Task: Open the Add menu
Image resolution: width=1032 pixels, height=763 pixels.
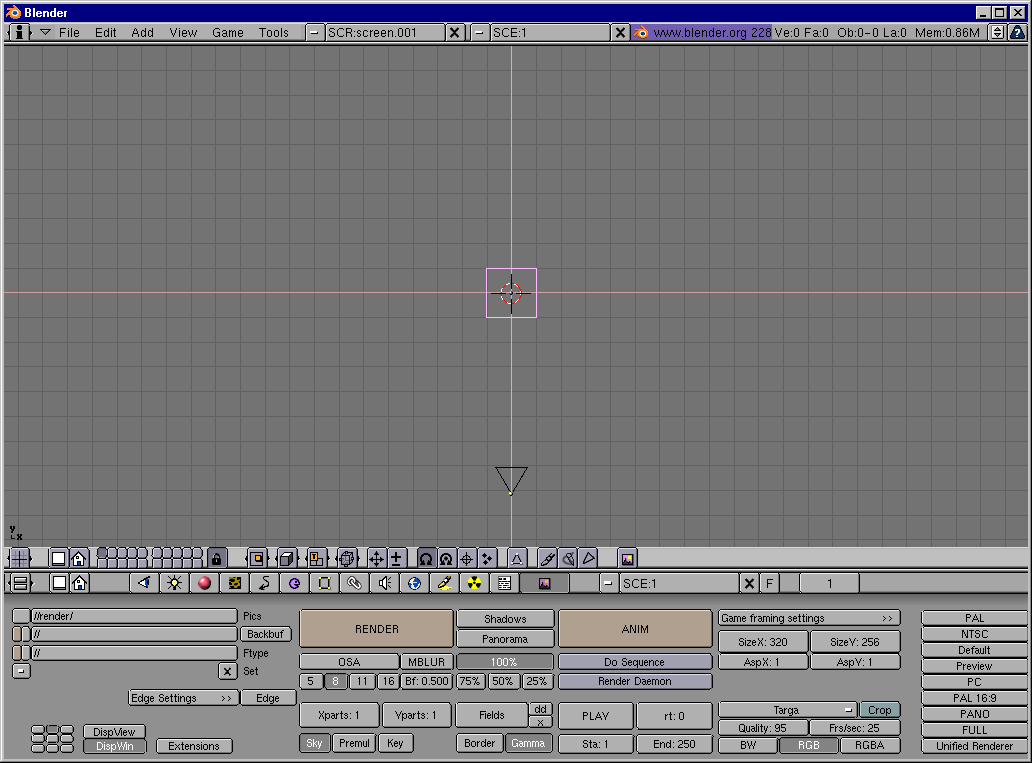Action: (x=142, y=32)
